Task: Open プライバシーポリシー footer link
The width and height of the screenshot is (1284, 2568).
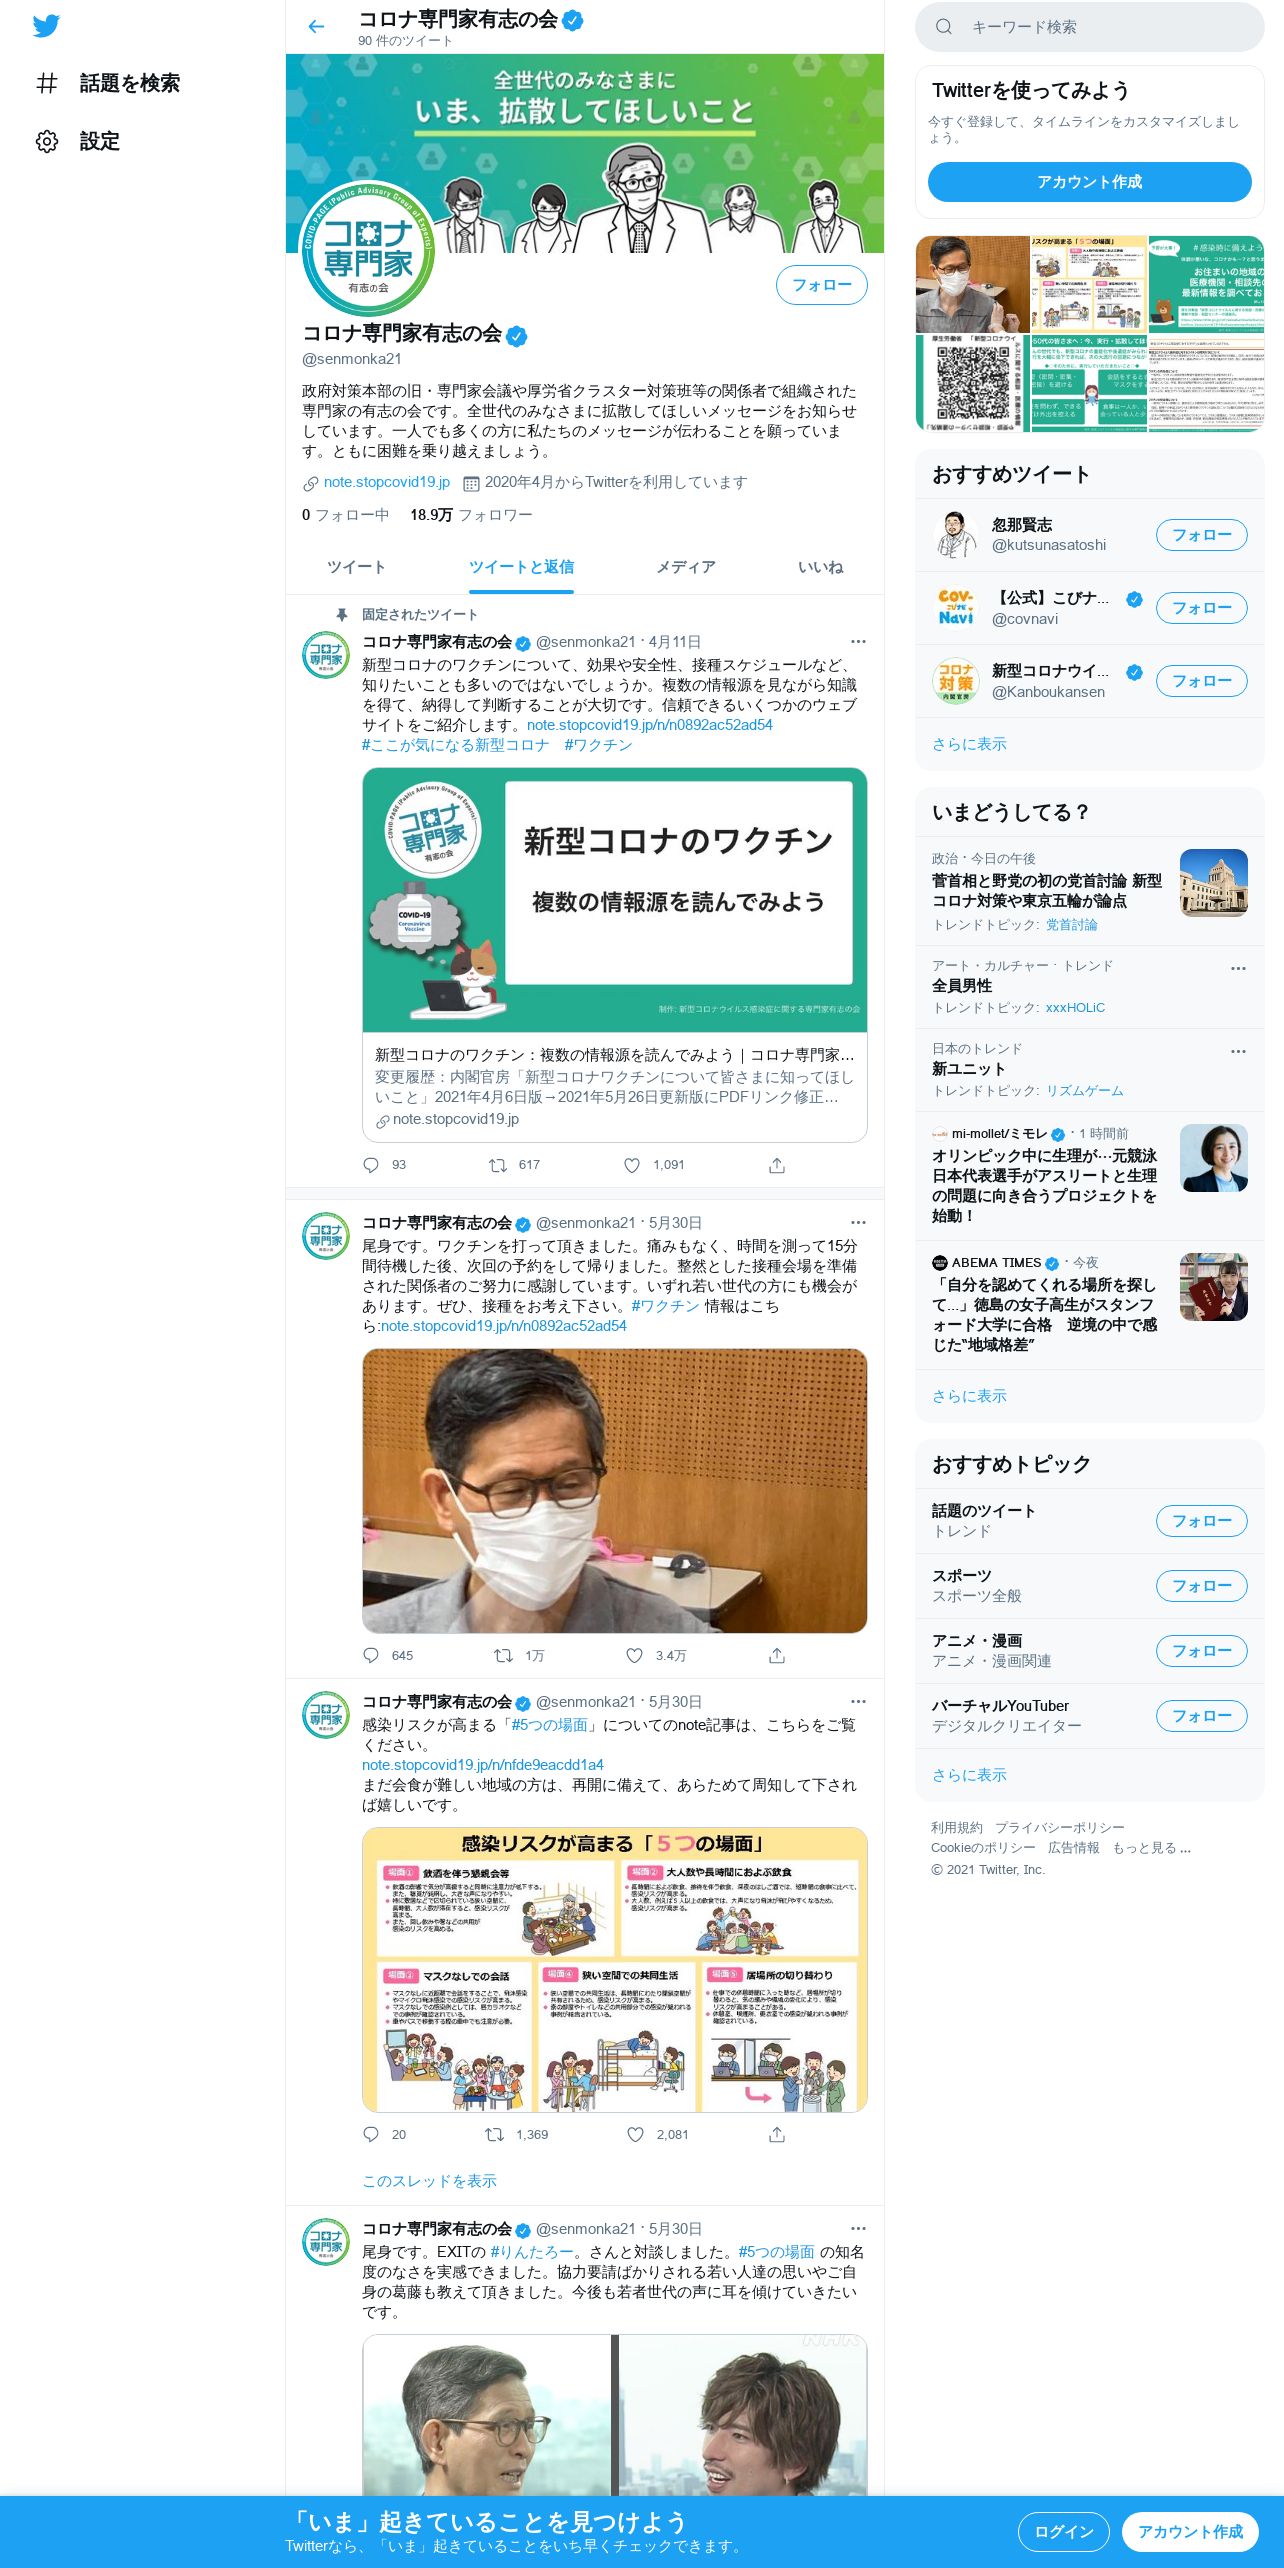Action: [x=1059, y=1827]
